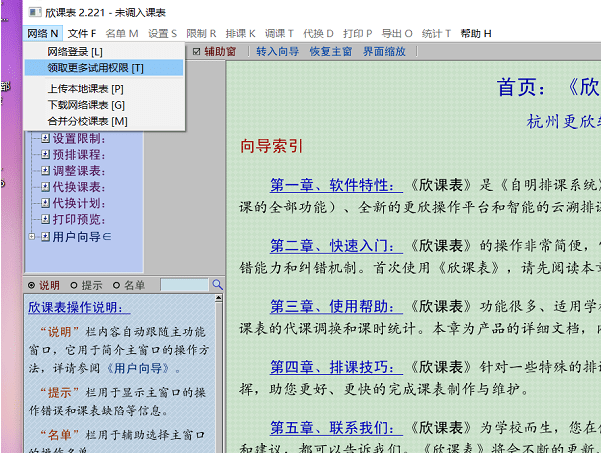Open the 文件 F menu

pyautogui.click(x=82, y=33)
